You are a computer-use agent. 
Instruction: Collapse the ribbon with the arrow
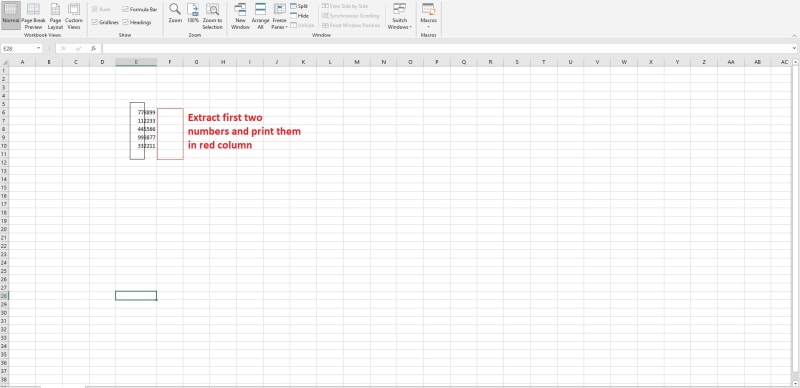[x=794, y=35]
